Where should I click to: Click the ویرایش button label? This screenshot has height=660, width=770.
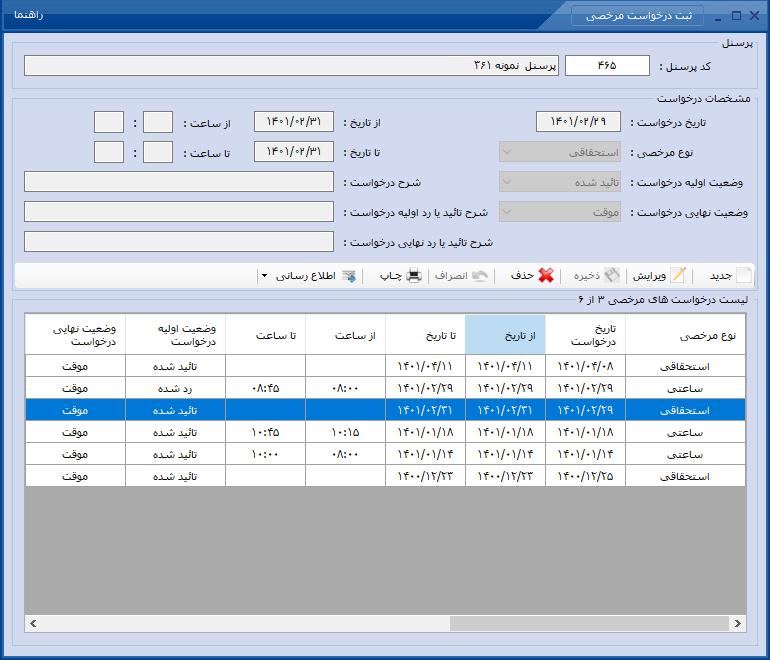coord(649,276)
